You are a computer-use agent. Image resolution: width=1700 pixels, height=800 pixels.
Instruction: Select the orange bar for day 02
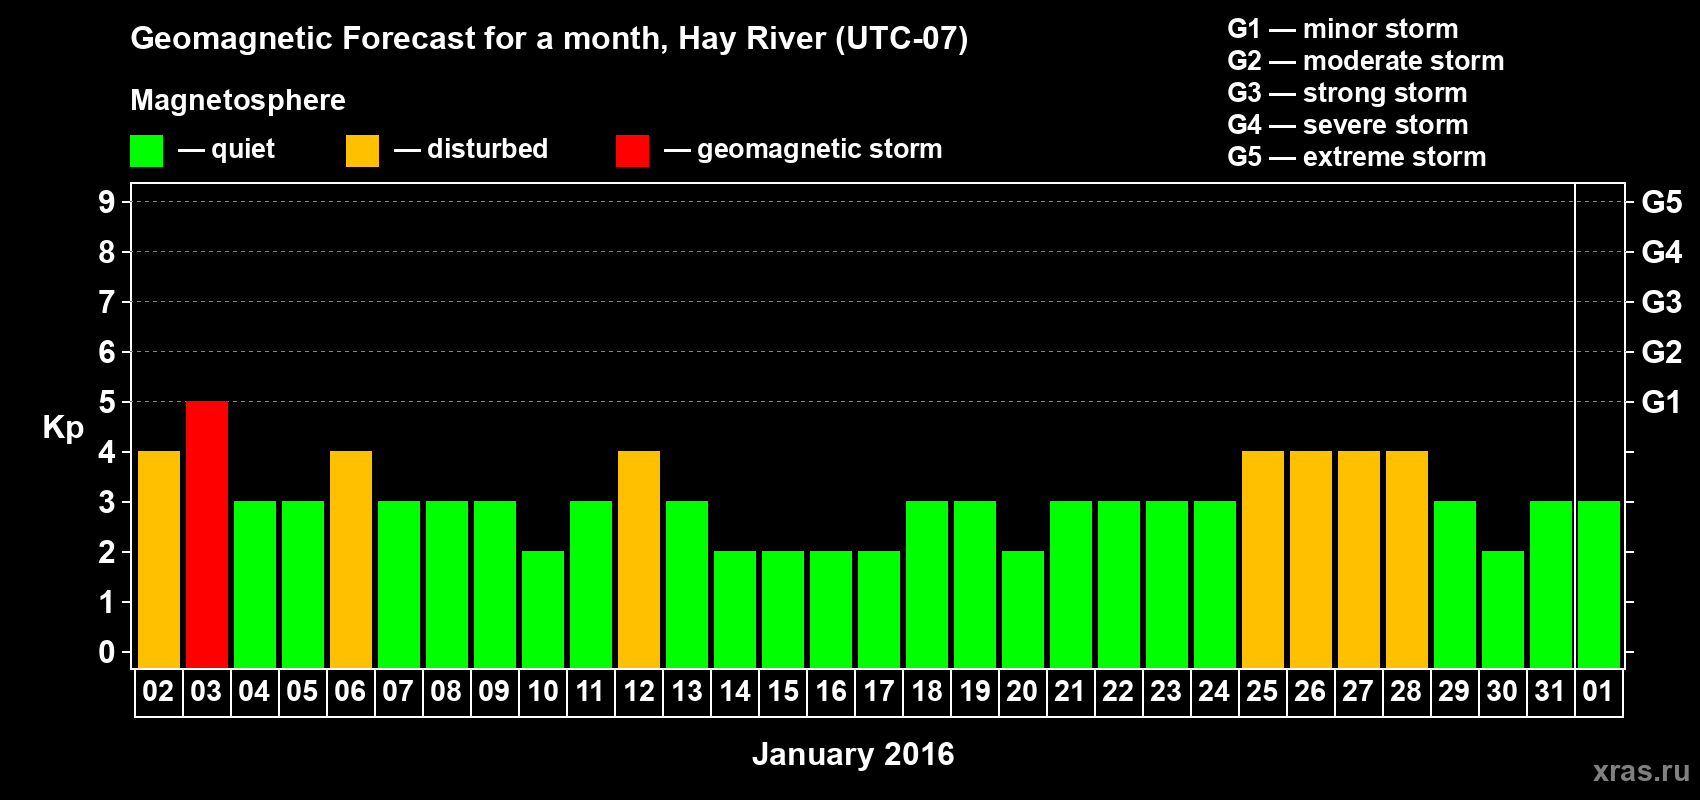pyautogui.click(x=159, y=560)
